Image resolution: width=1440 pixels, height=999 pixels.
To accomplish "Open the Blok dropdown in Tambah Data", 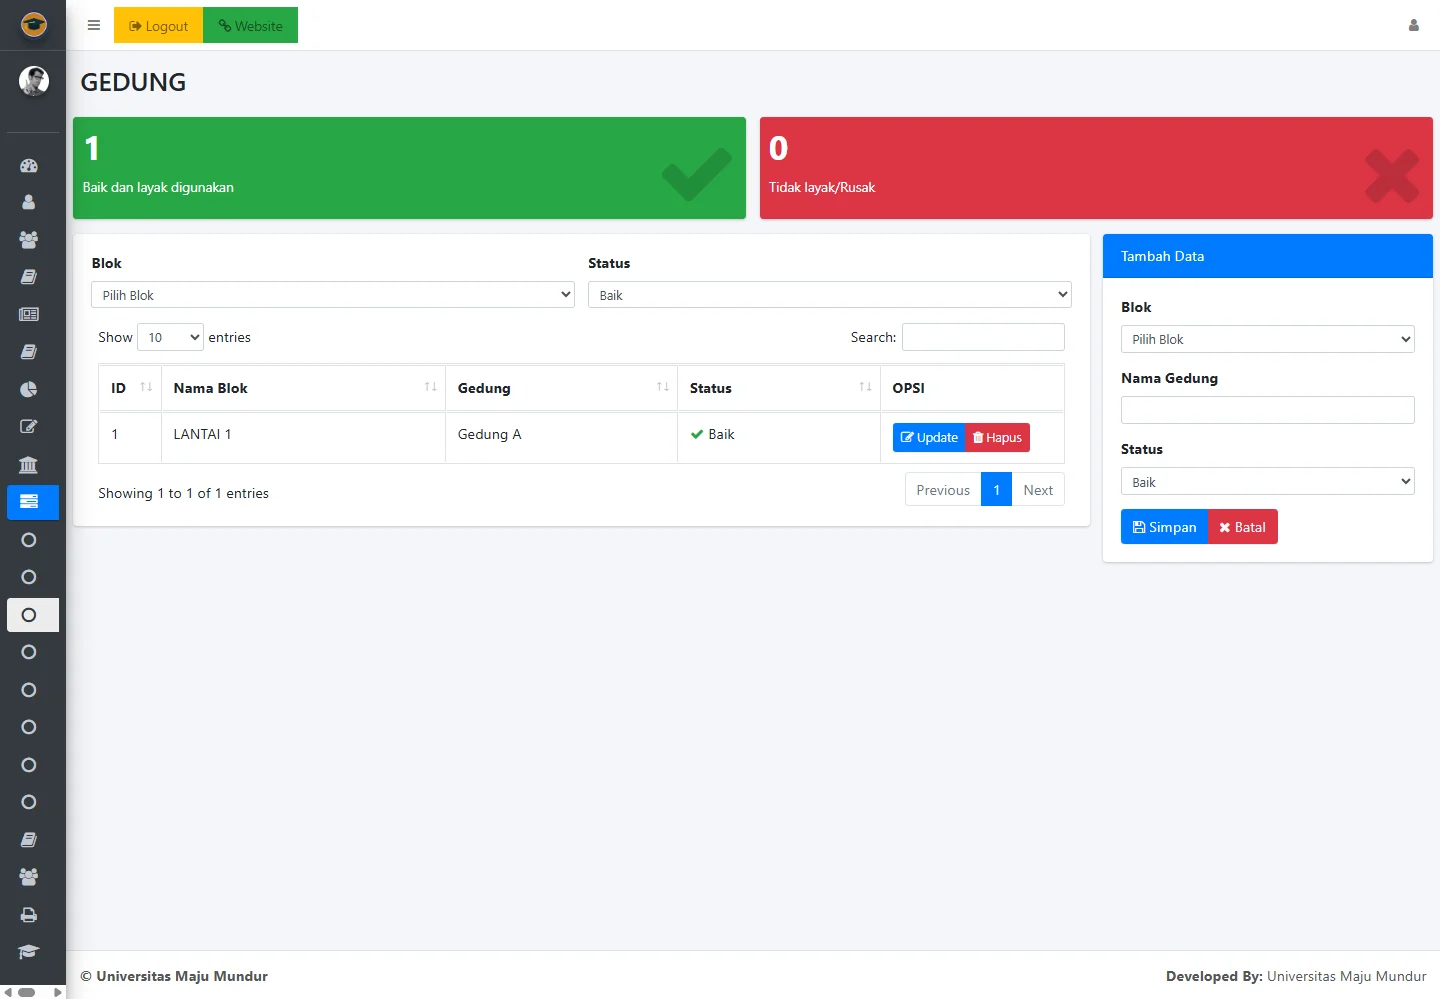I will (x=1267, y=339).
